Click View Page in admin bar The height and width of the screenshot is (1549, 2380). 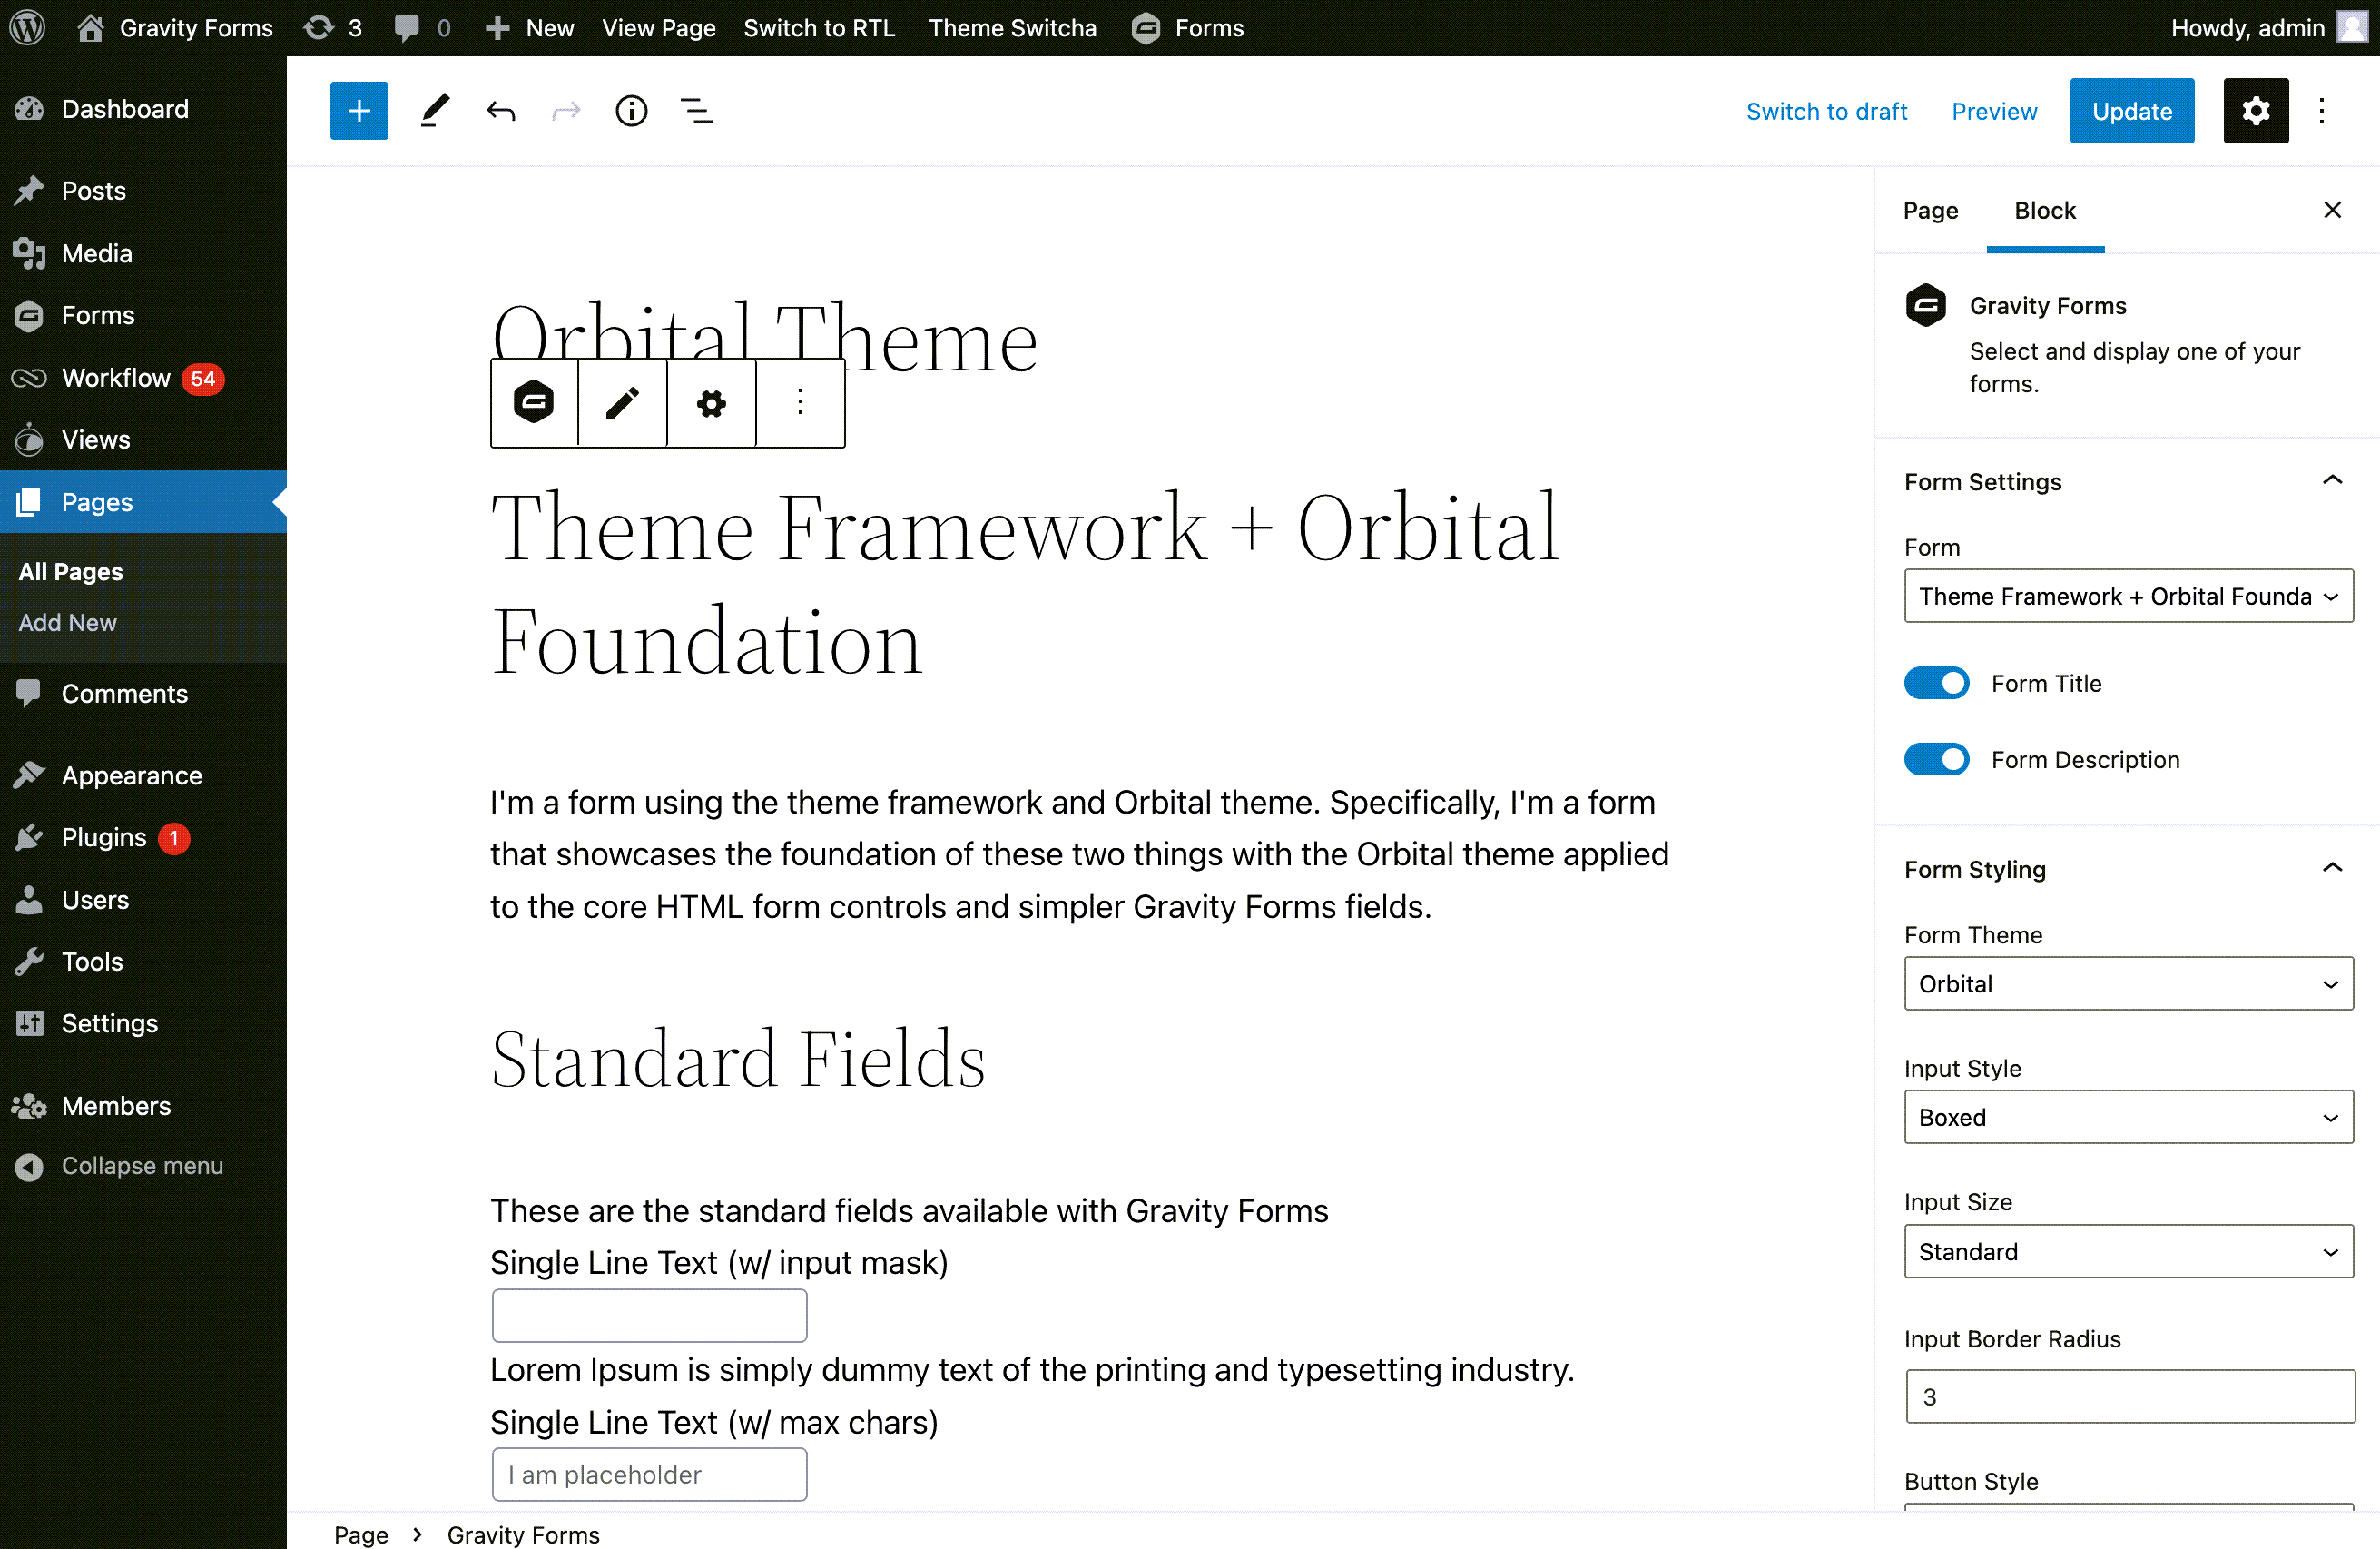[658, 27]
